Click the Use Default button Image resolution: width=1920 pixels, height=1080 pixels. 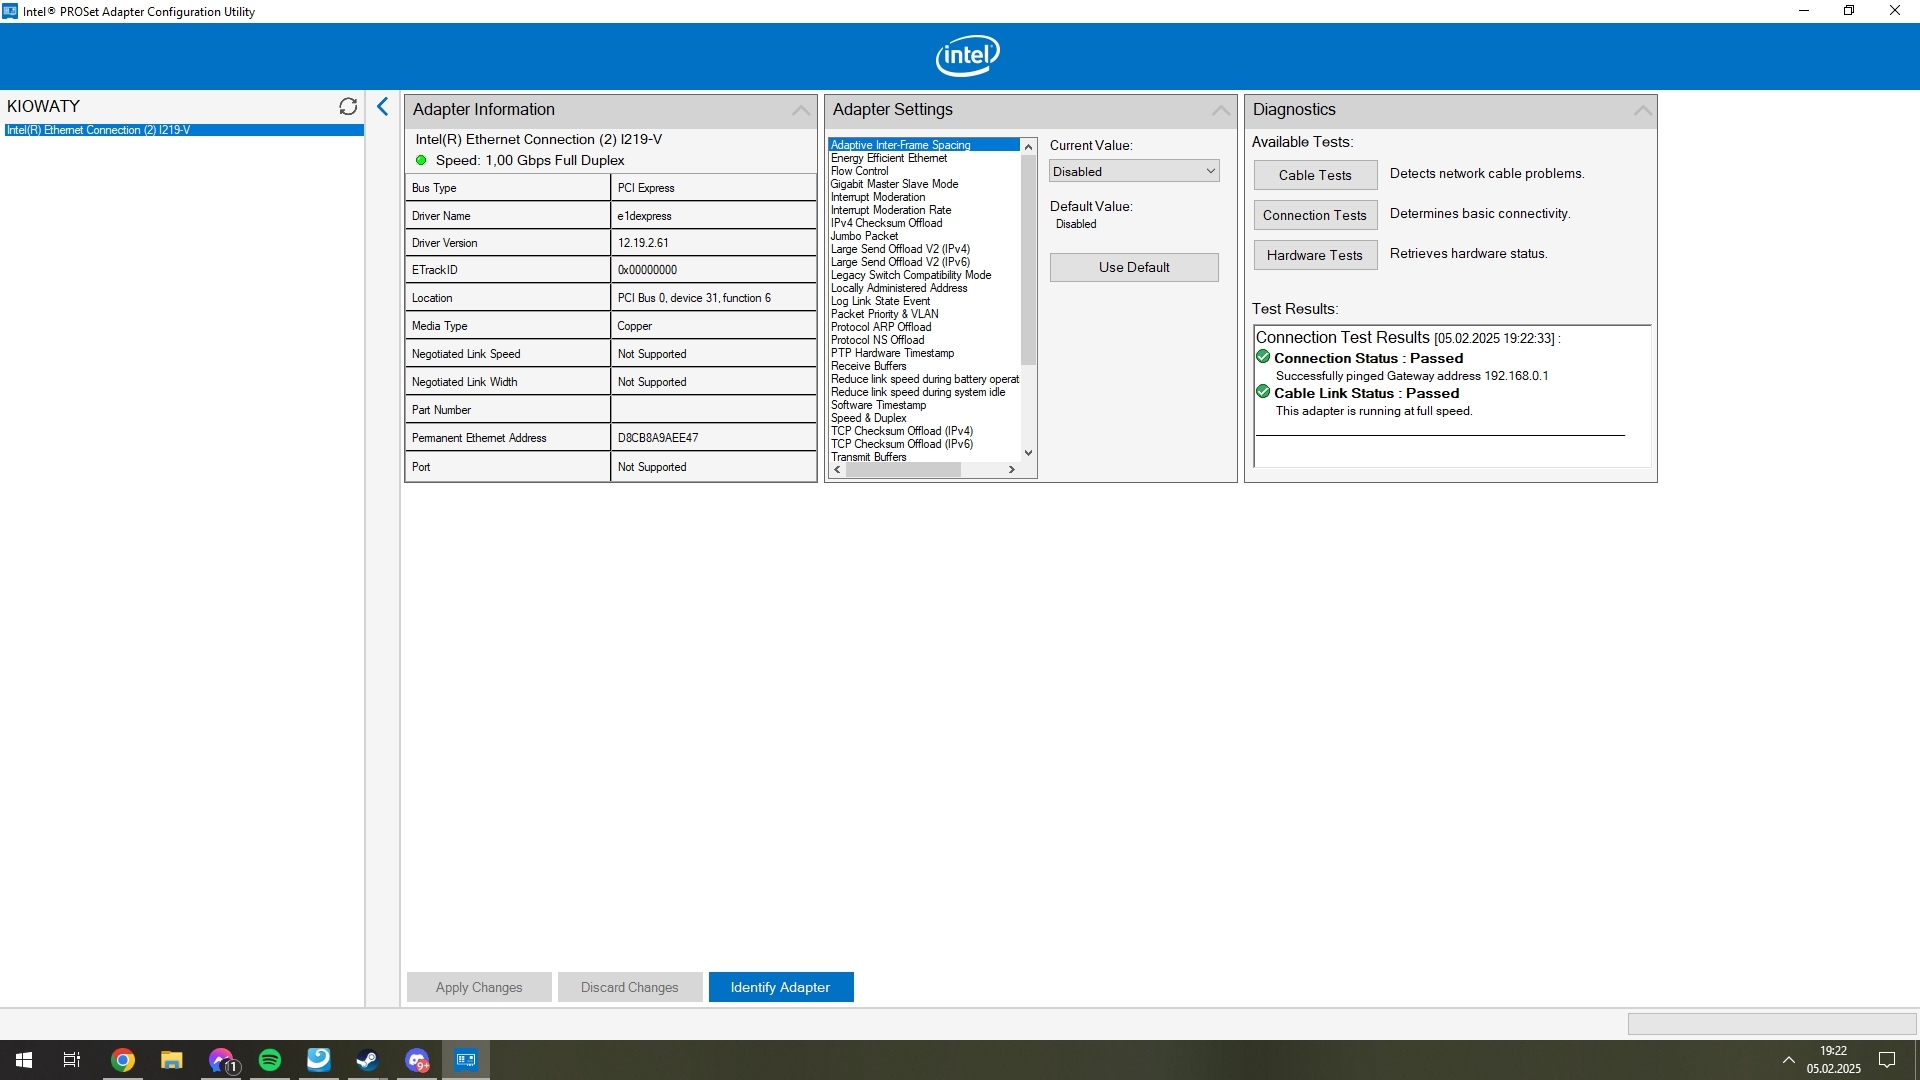pos(1134,267)
